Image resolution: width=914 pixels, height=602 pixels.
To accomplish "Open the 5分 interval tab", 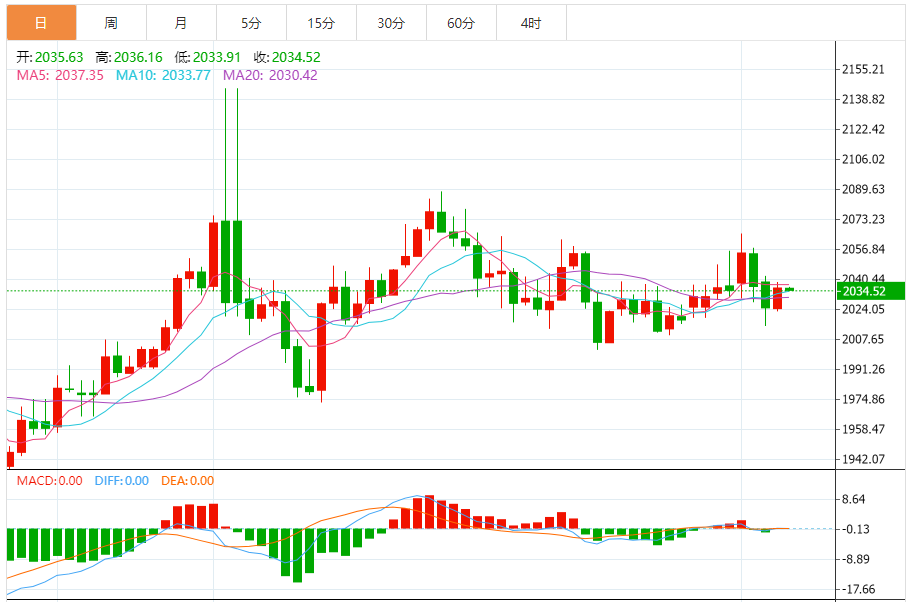I will (251, 23).
